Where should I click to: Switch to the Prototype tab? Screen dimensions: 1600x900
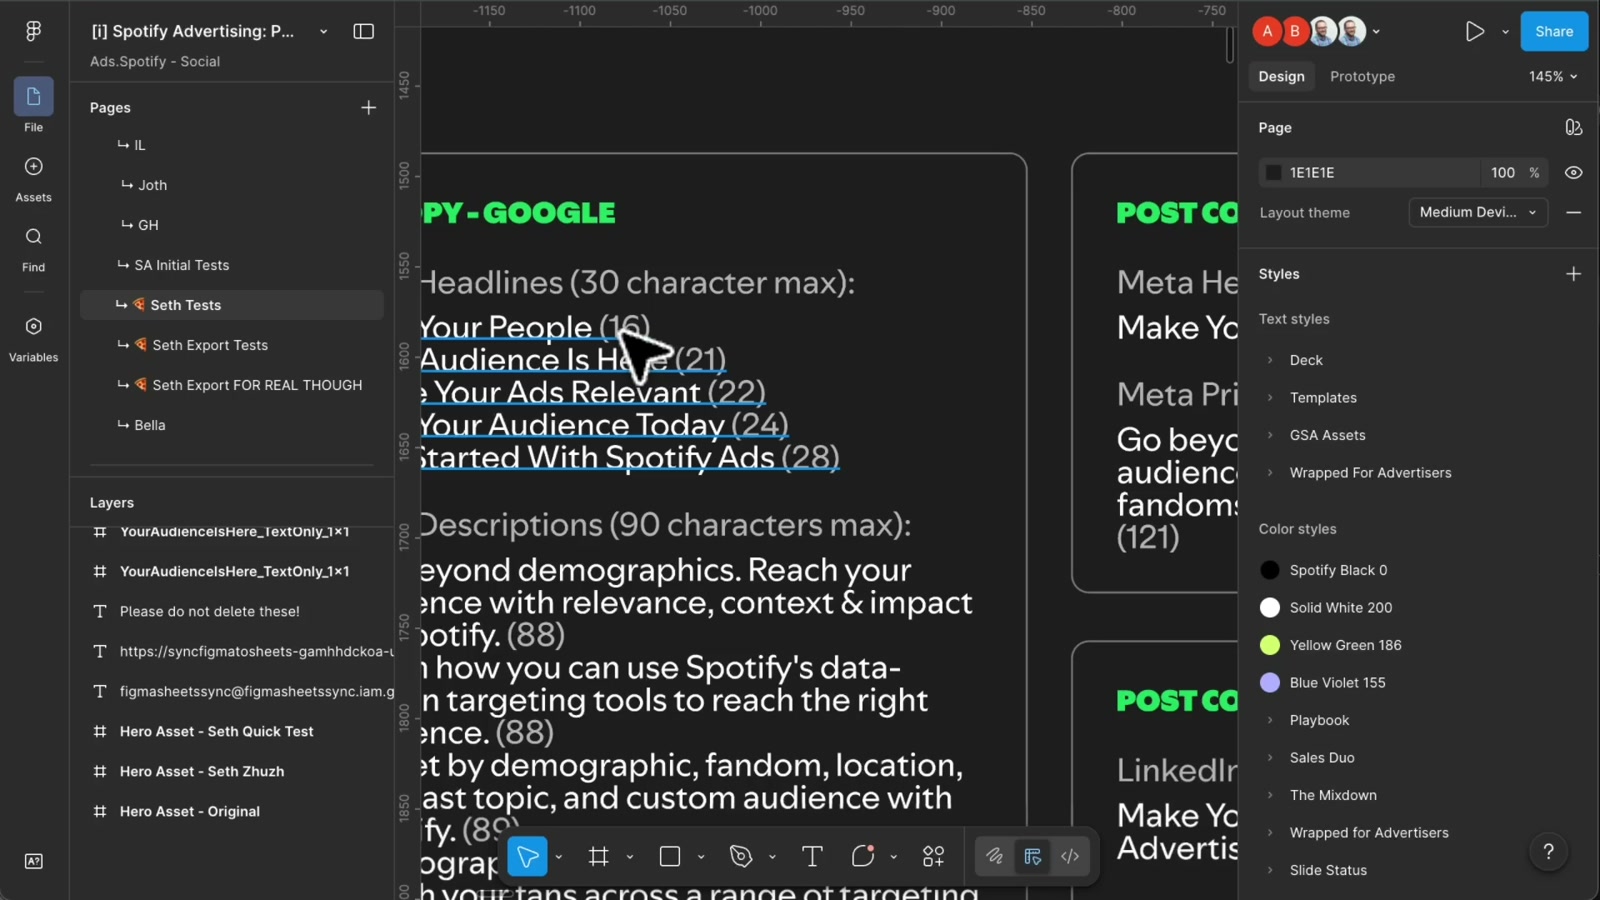click(x=1362, y=76)
